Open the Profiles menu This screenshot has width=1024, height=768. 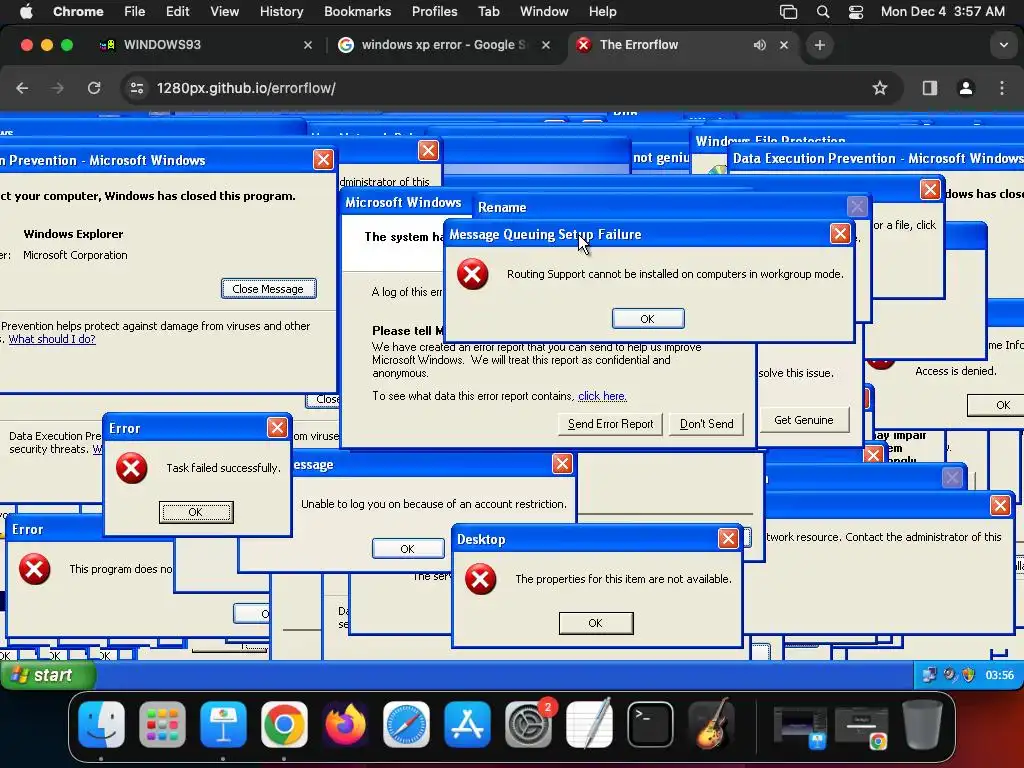click(x=434, y=11)
